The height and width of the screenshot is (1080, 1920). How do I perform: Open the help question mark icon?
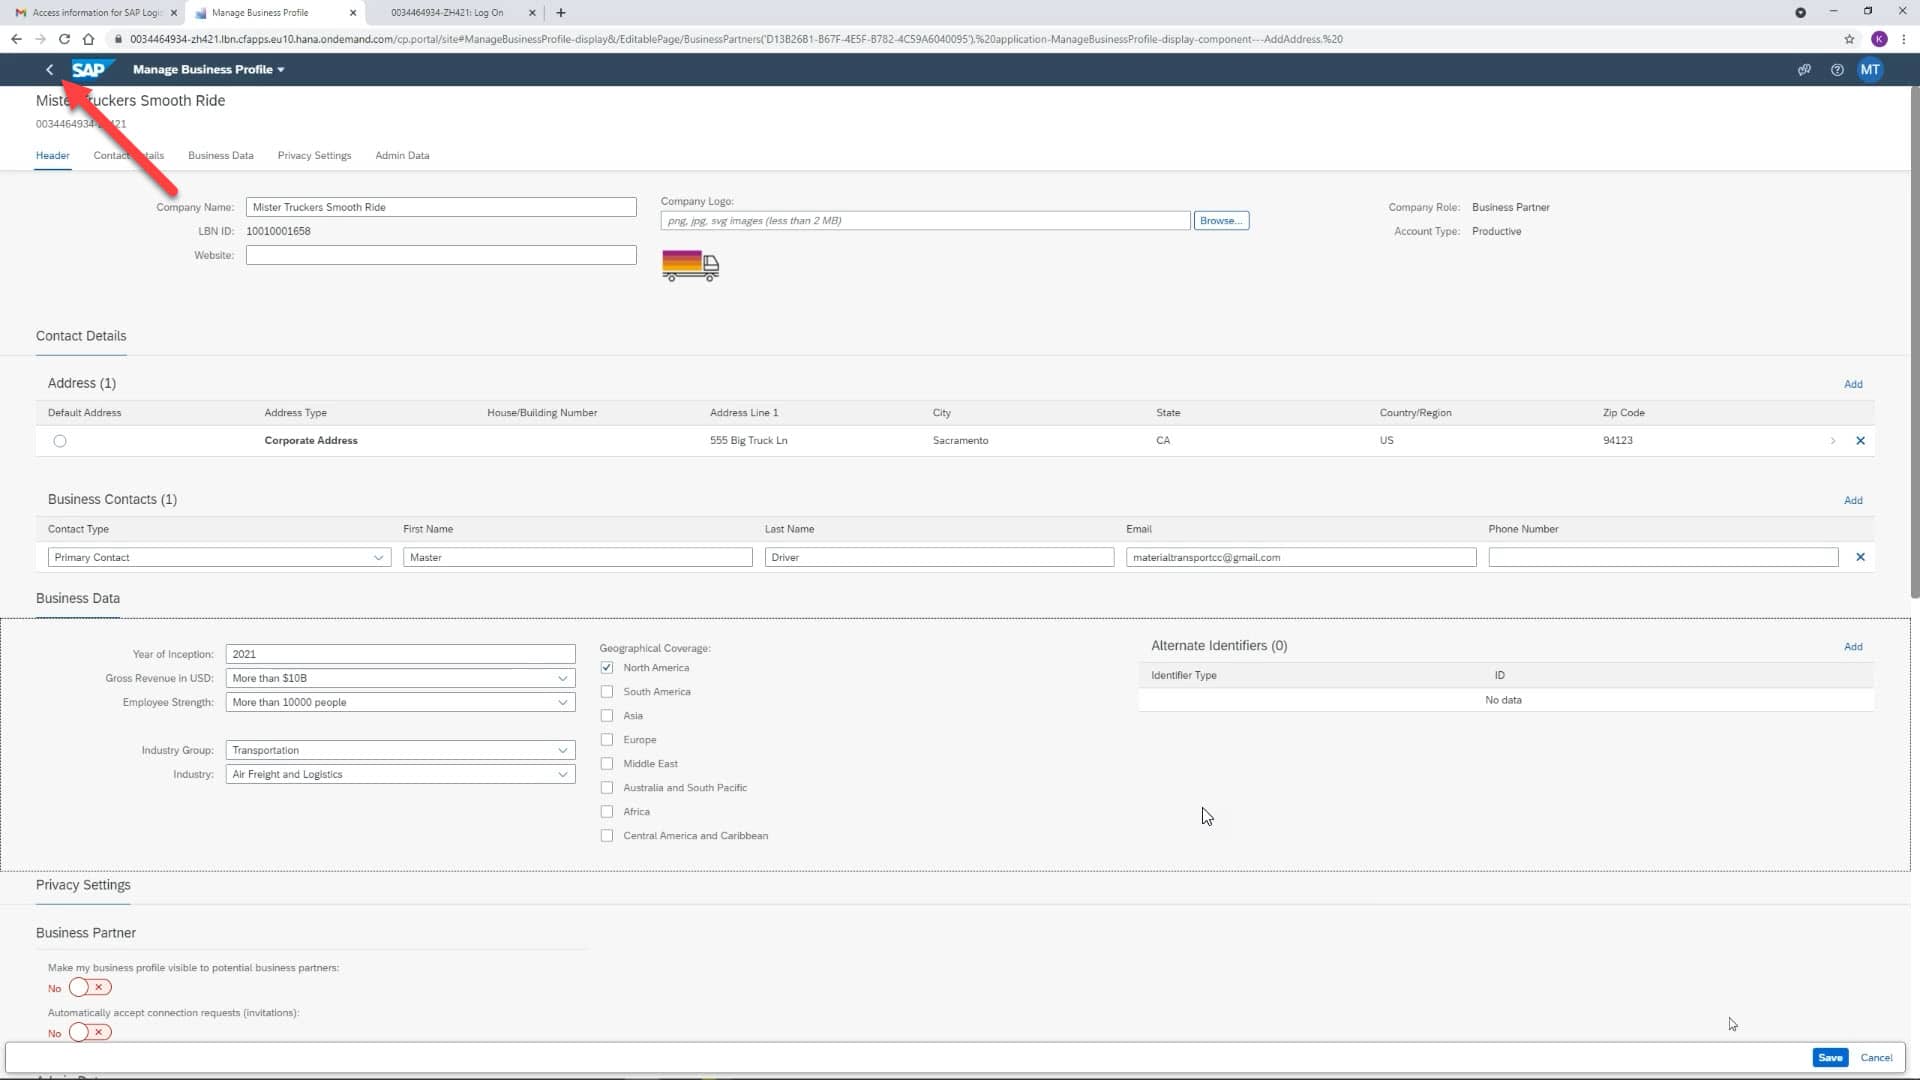1837,70
